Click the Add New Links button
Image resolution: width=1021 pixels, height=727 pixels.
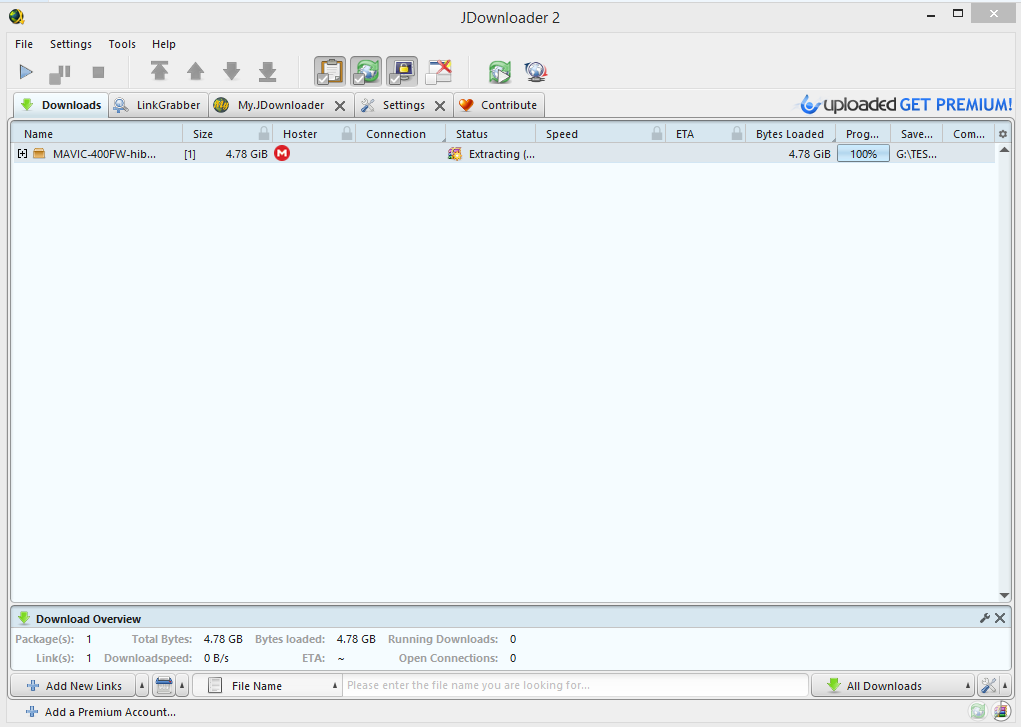[74, 686]
